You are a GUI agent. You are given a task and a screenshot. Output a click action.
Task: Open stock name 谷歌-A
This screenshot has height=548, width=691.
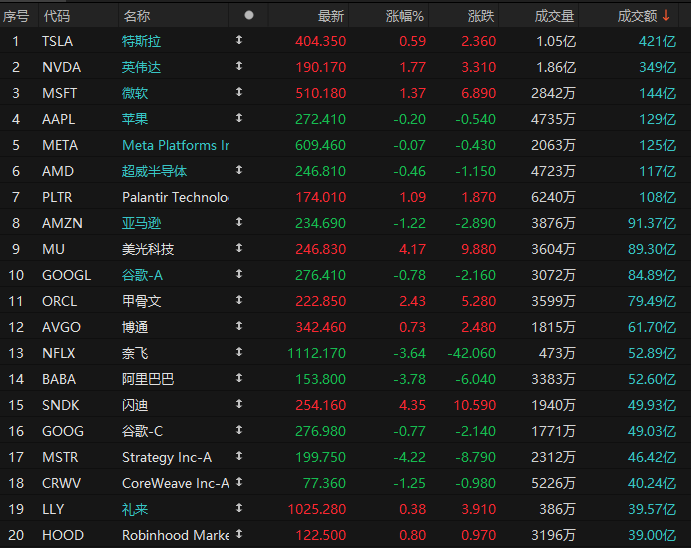142,275
